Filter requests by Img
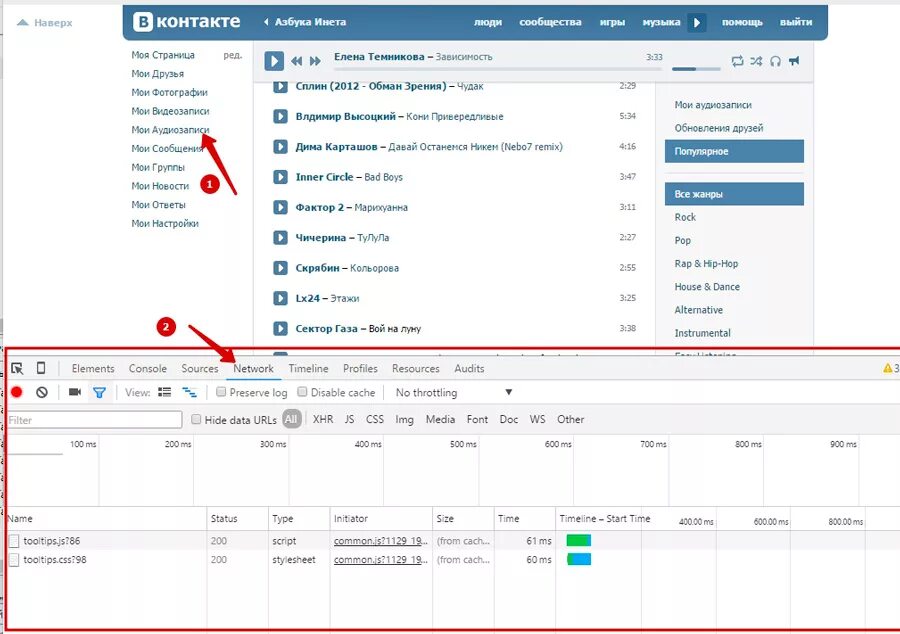 click(404, 419)
